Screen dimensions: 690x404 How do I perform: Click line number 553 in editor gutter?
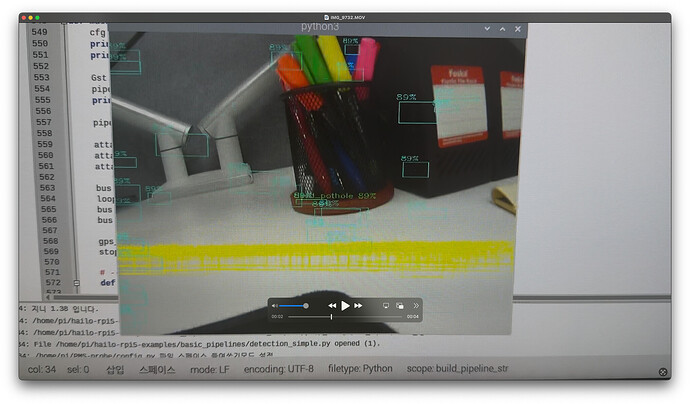pyautogui.click(x=41, y=77)
